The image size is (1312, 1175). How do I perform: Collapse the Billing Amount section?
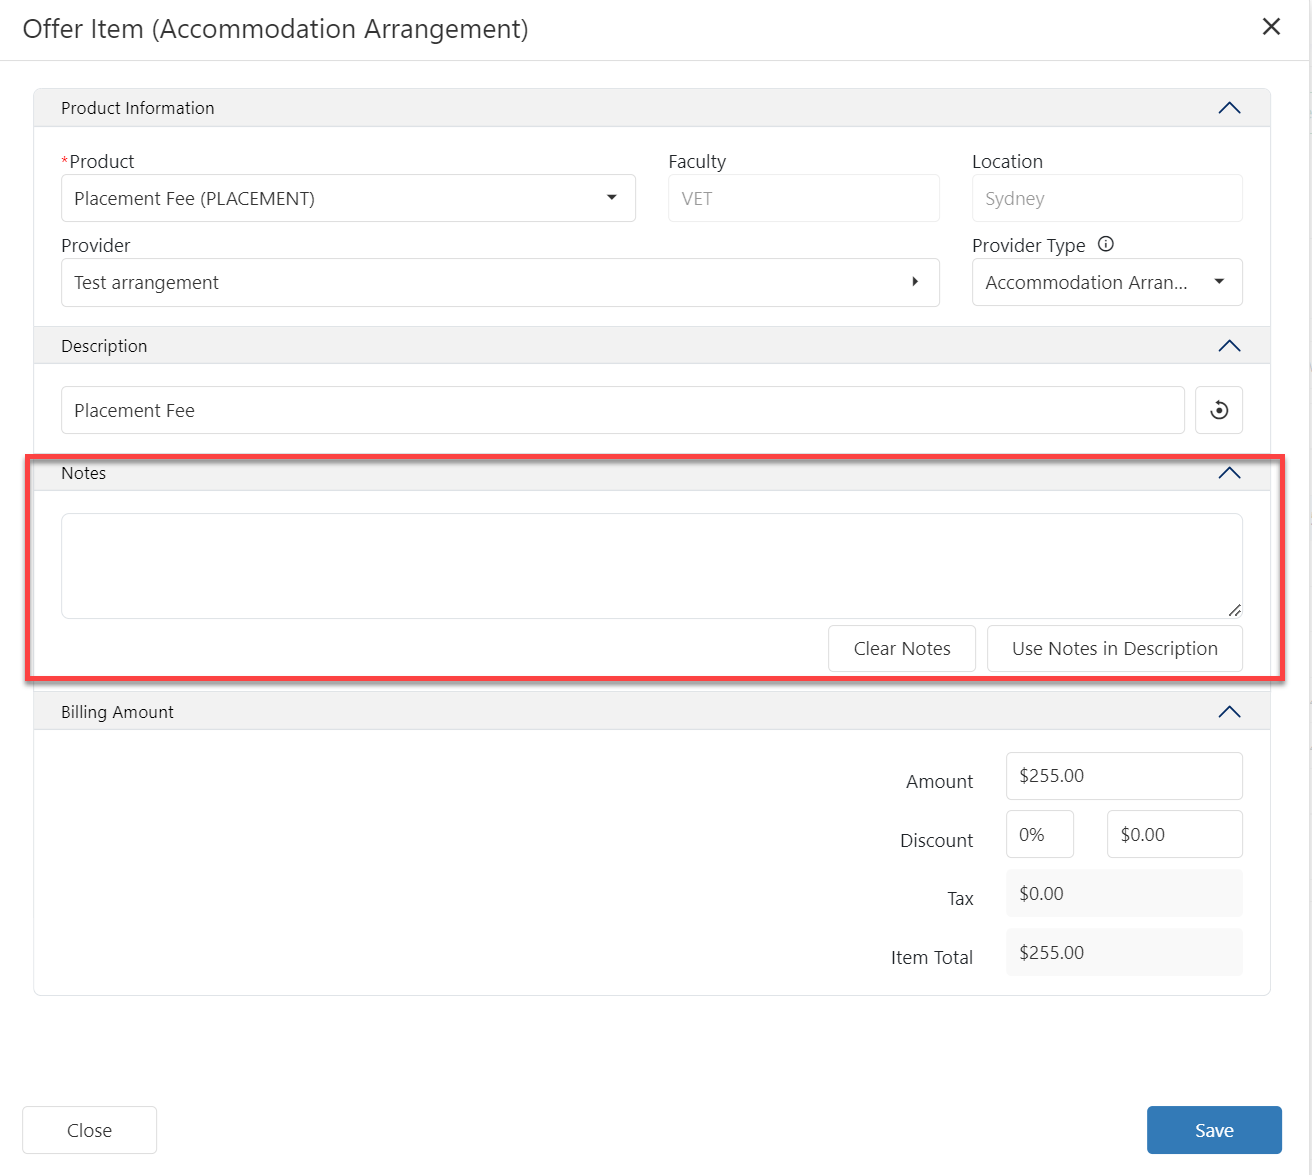pyautogui.click(x=1229, y=712)
